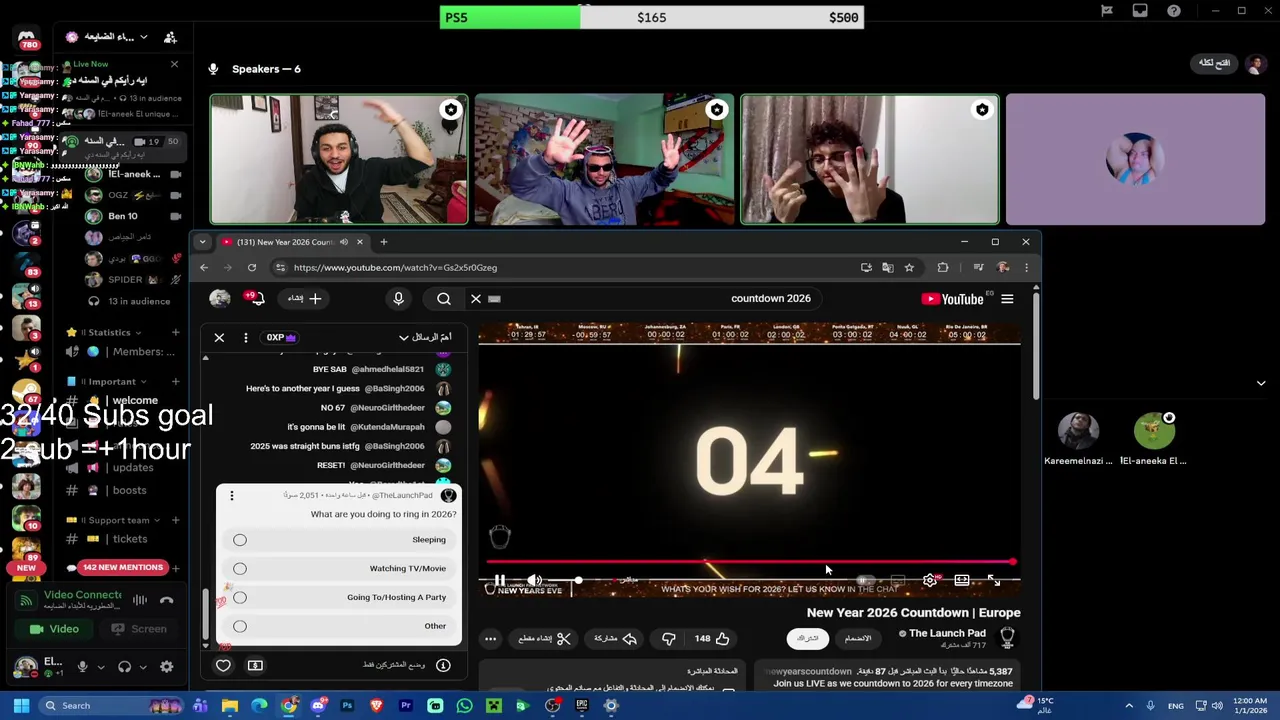Open more actions ellipsis under video
The image size is (1280, 720).
[490, 638]
